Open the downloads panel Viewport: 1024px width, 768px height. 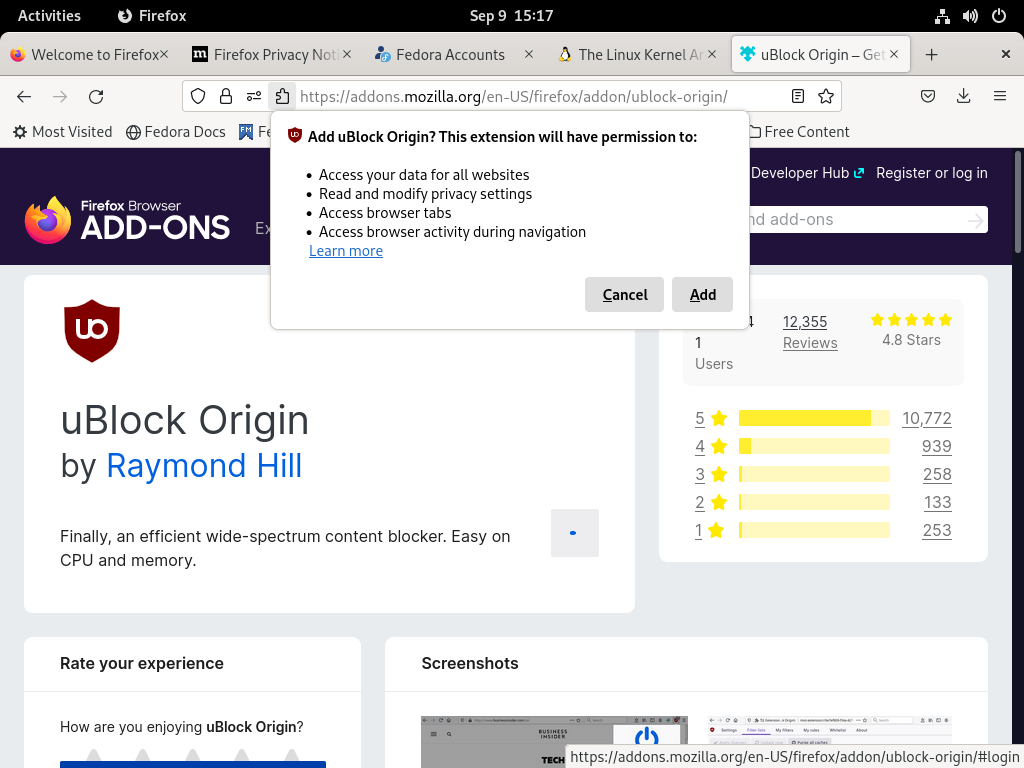click(x=963, y=97)
